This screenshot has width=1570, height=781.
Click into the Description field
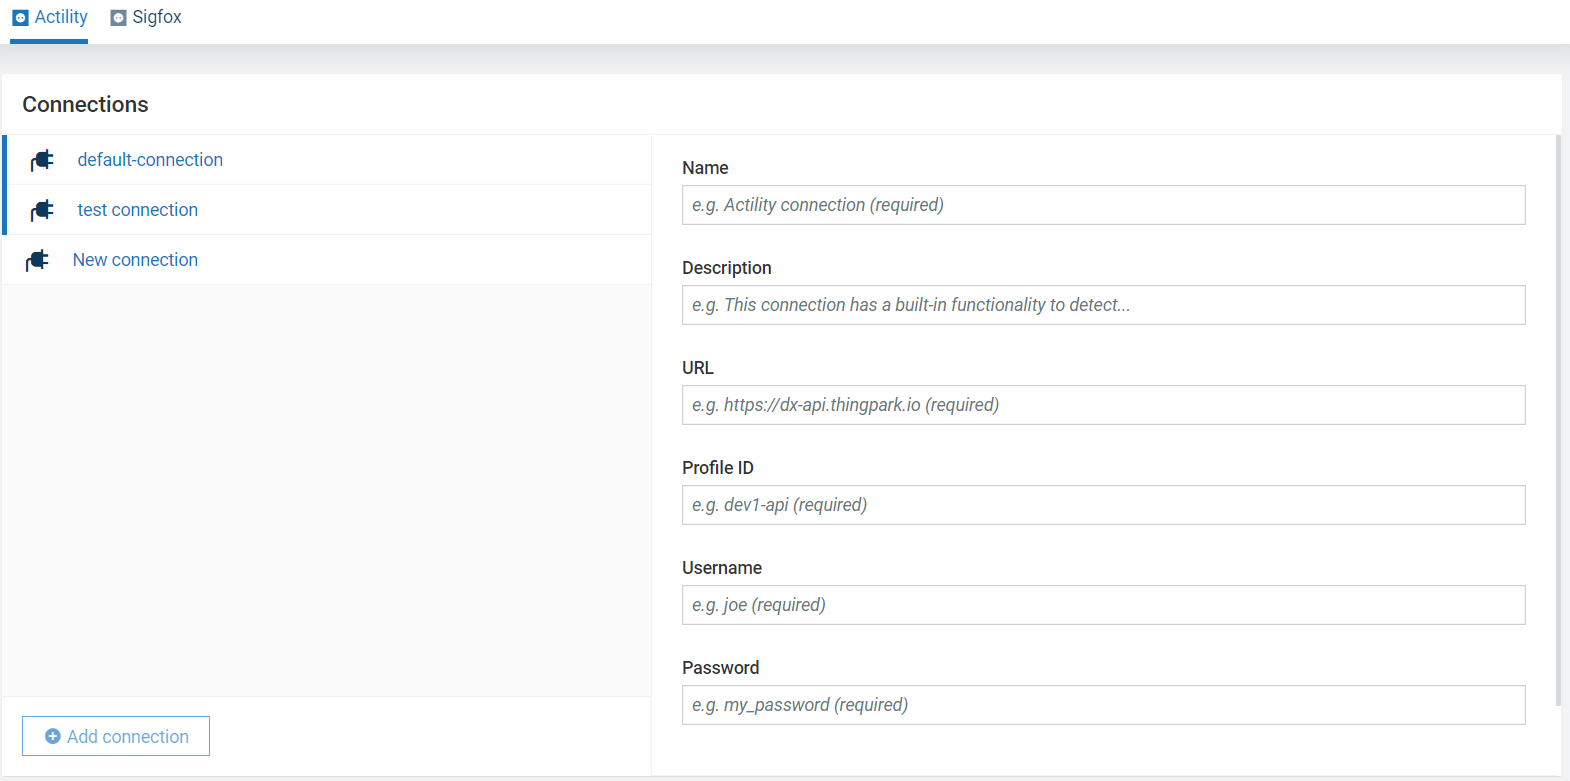point(1103,305)
